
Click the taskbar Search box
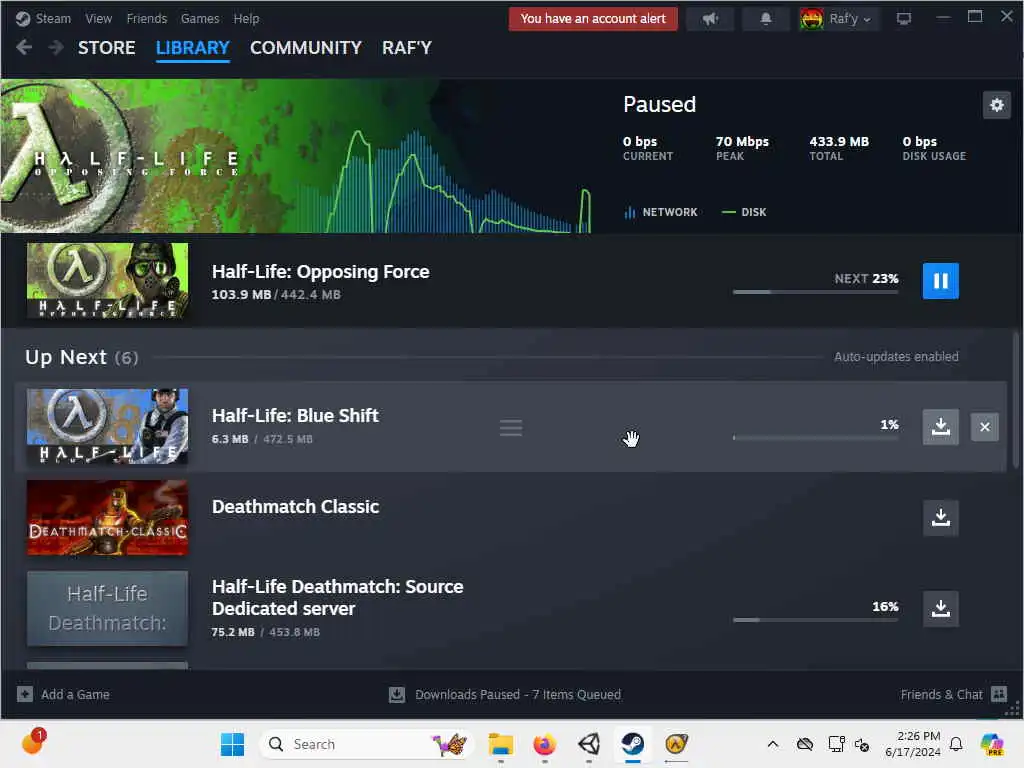coord(366,744)
